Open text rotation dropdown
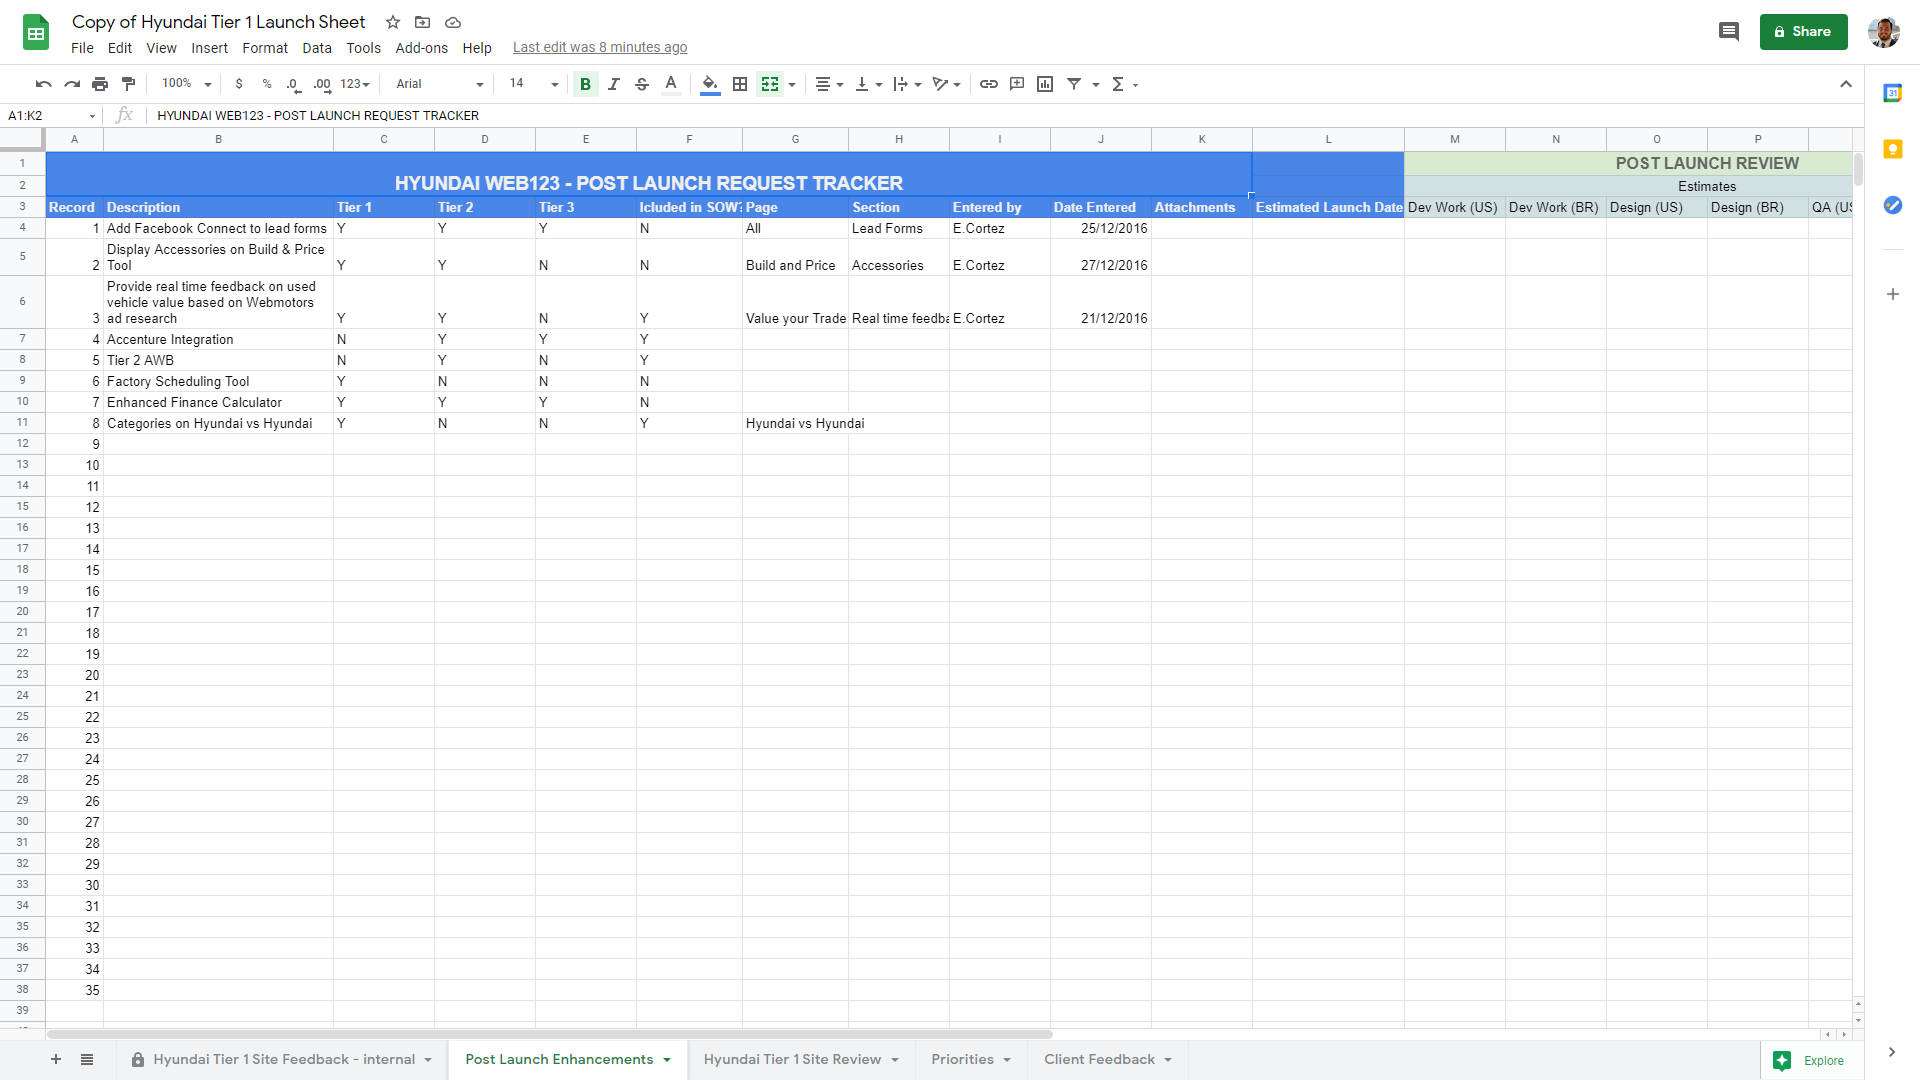Viewport: 1920px width, 1080px height. pyautogui.click(x=946, y=84)
